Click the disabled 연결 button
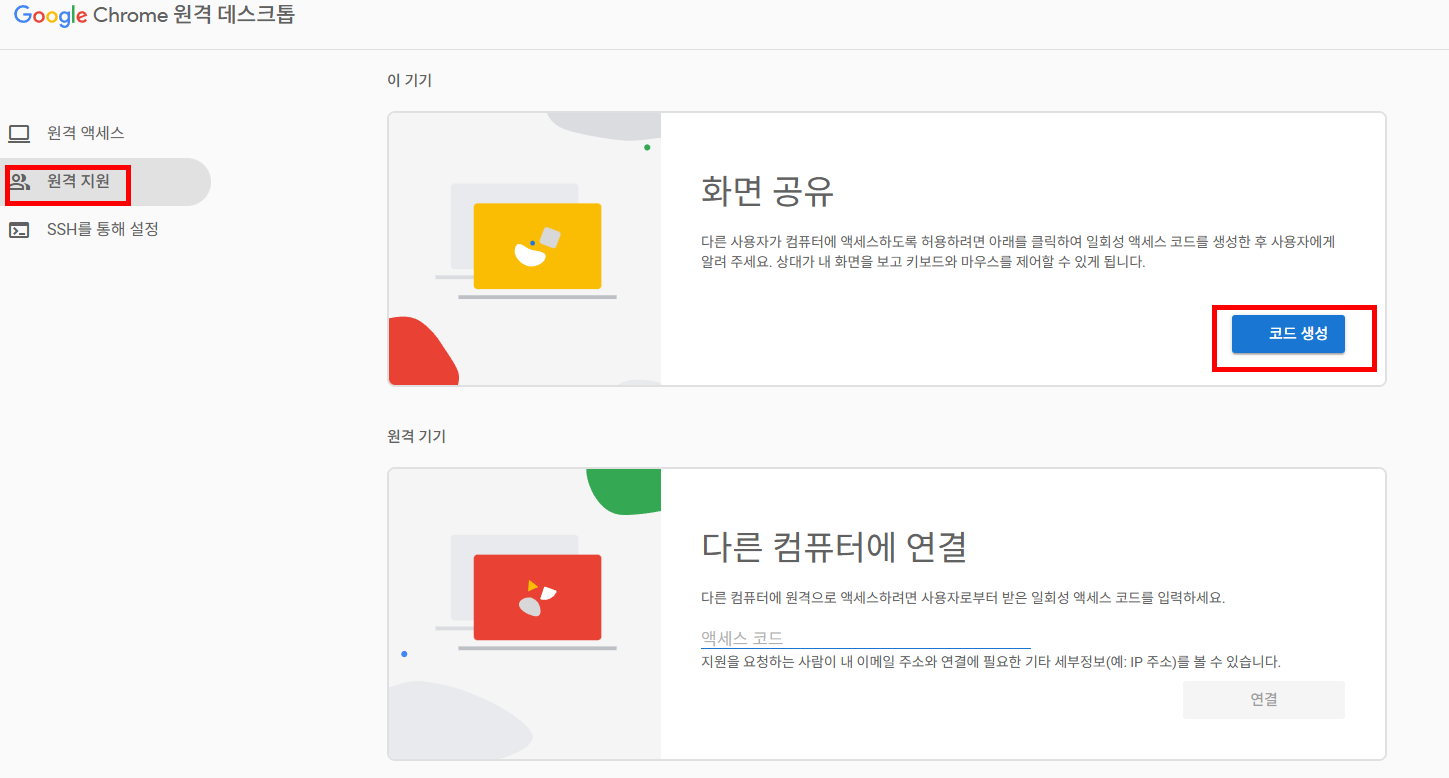Screen dimensions: 1449x778 click(x=1264, y=700)
